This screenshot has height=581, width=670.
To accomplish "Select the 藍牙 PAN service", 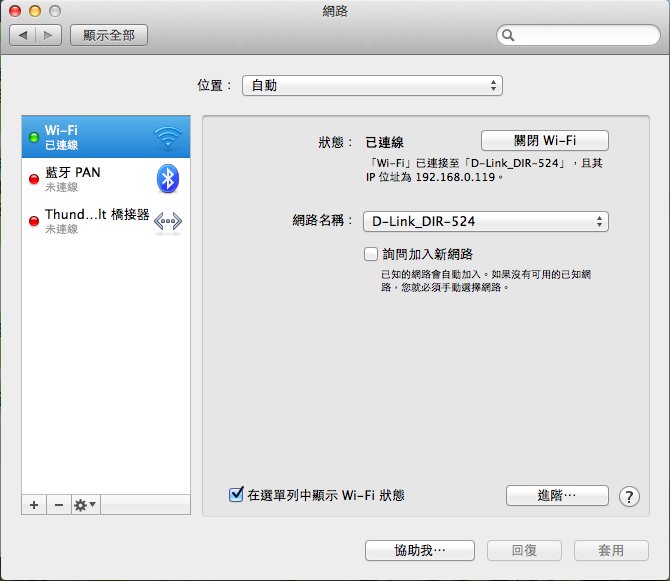I will [x=106, y=179].
